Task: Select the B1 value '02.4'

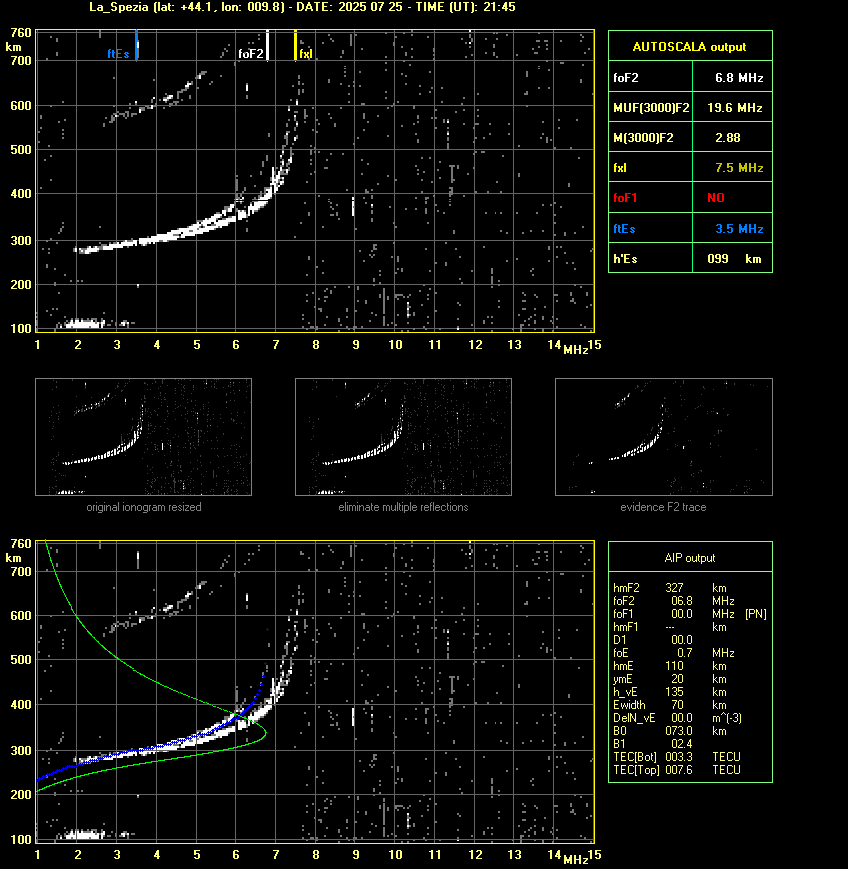Action: (x=682, y=744)
